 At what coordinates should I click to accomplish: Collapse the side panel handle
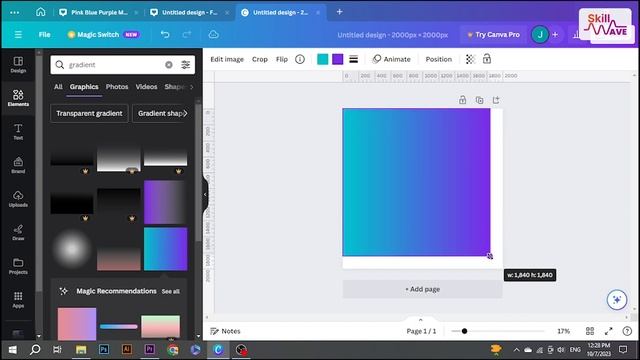205,194
